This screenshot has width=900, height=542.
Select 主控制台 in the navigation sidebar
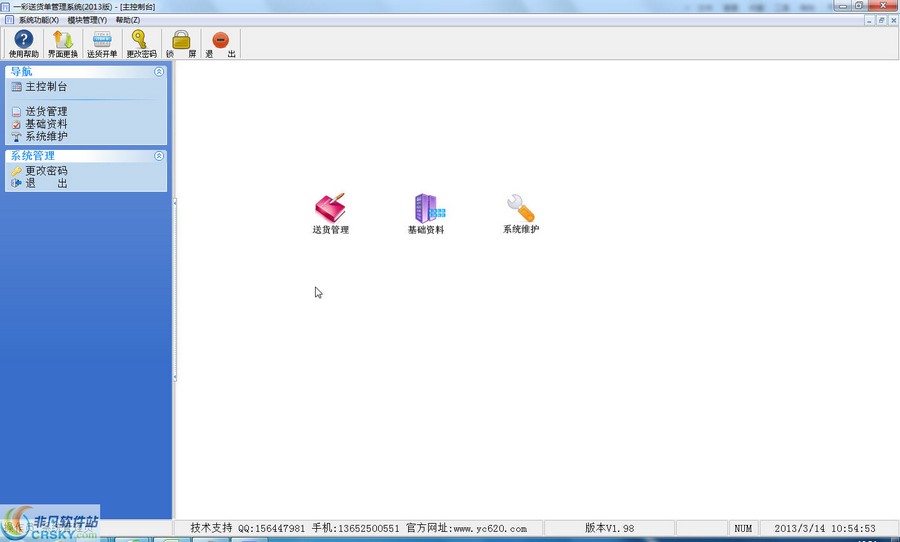pos(46,87)
